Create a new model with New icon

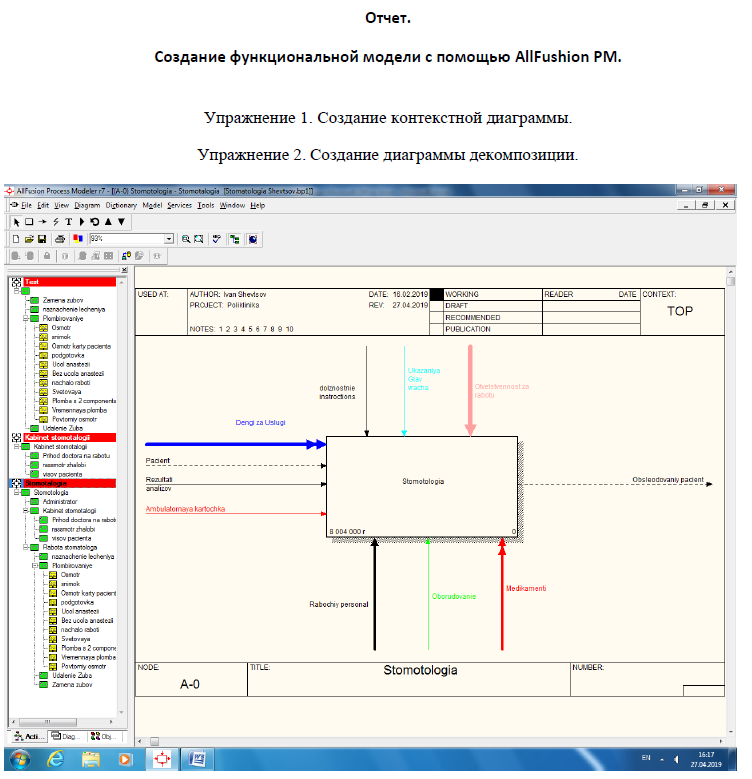point(16,239)
